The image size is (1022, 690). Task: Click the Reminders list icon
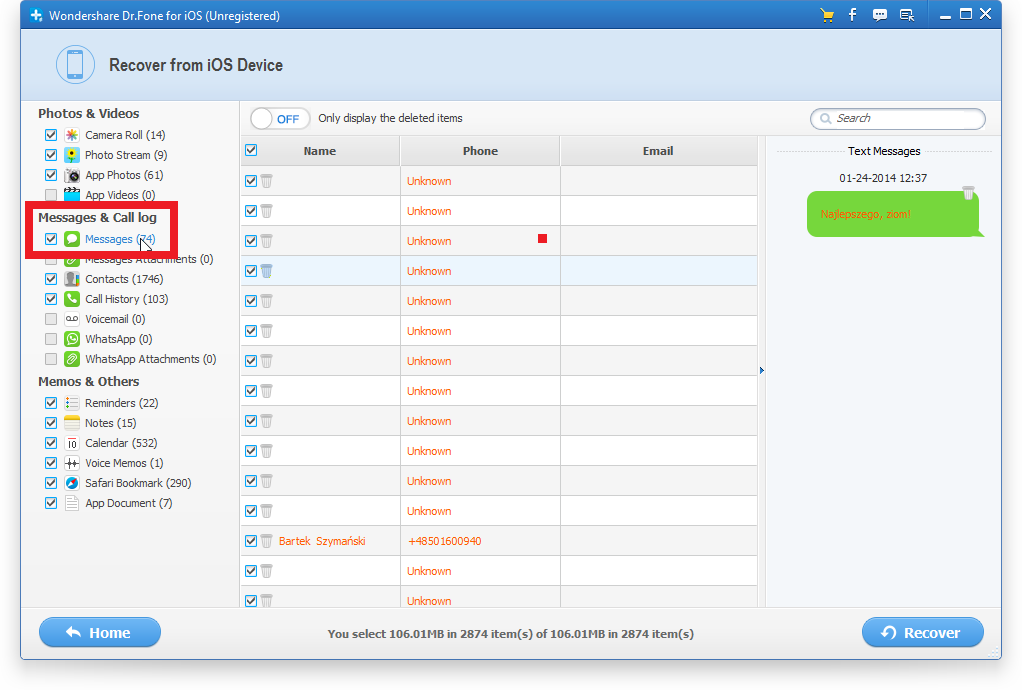(x=72, y=403)
